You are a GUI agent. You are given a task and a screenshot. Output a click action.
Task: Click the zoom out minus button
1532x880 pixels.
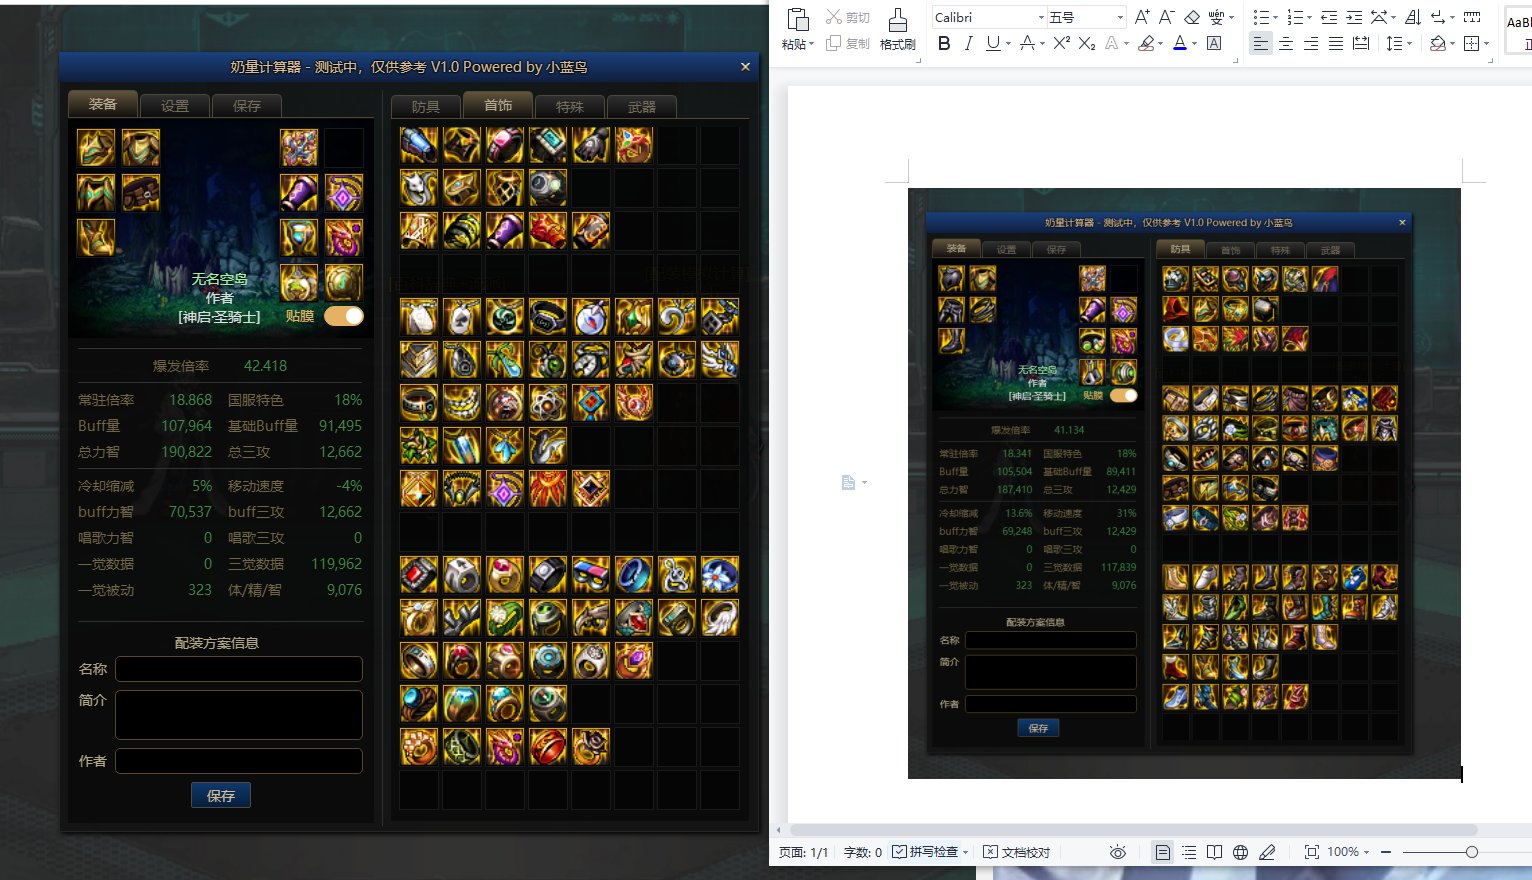(1386, 852)
